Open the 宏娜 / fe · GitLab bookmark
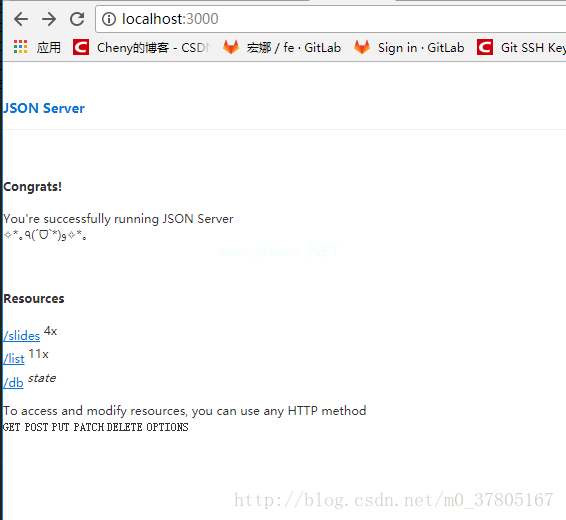Screen dimensions: 566x520 pyautogui.click(x=293, y=48)
